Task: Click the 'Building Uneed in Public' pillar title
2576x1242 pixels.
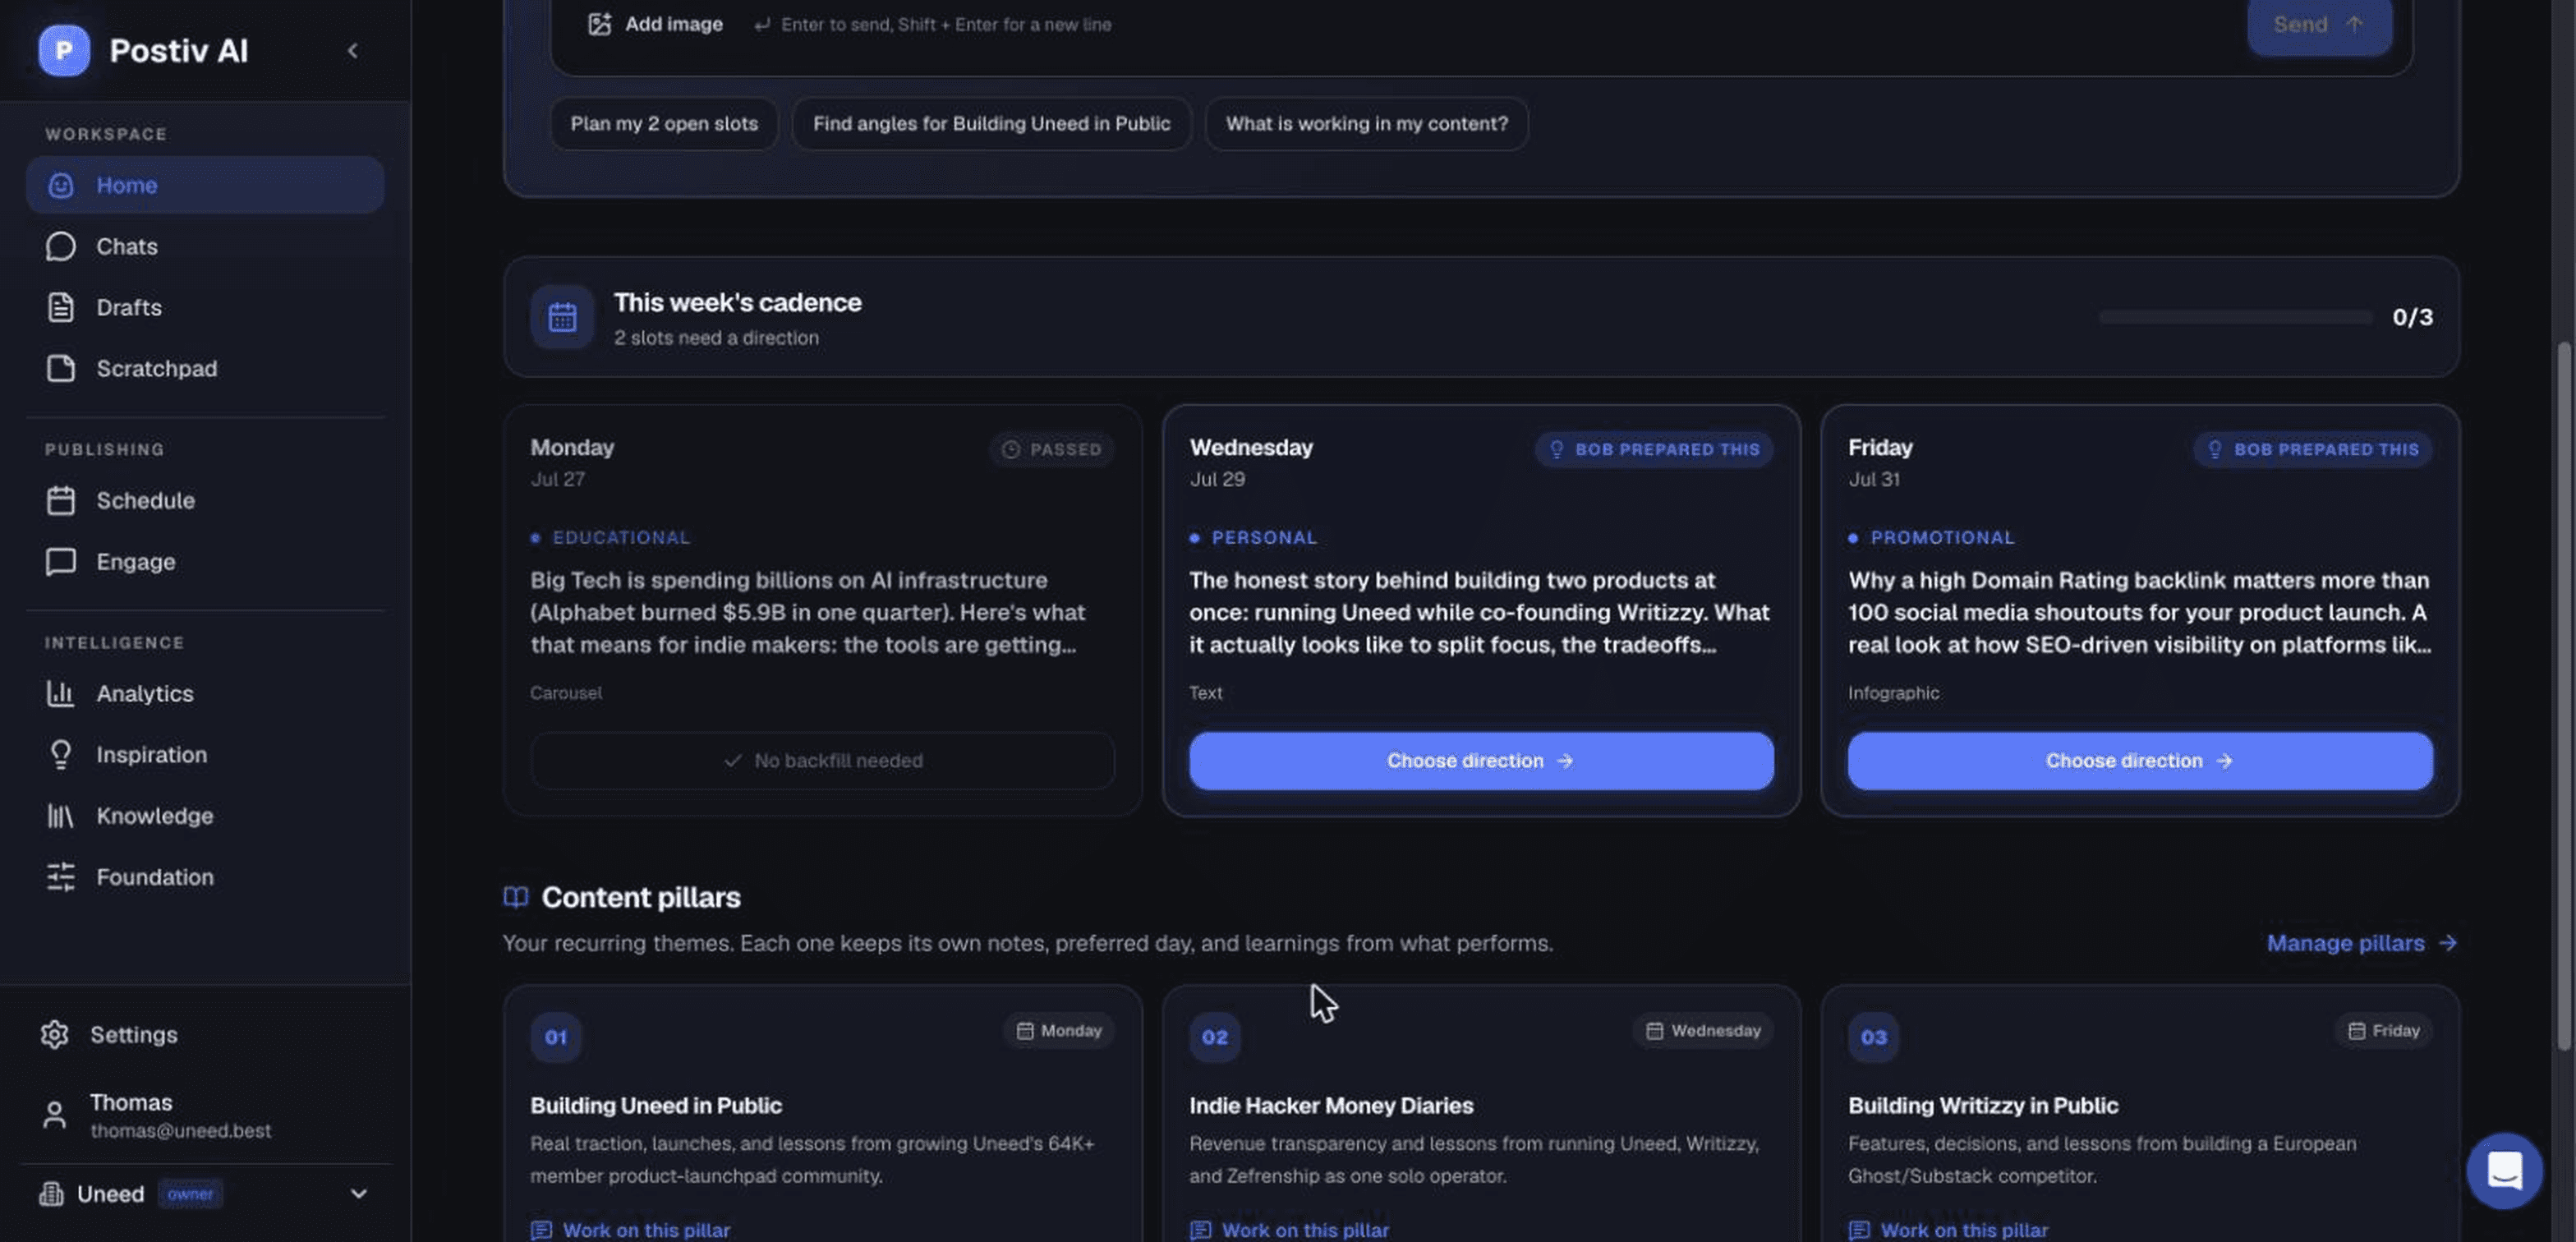Action: click(x=656, y=1105)
